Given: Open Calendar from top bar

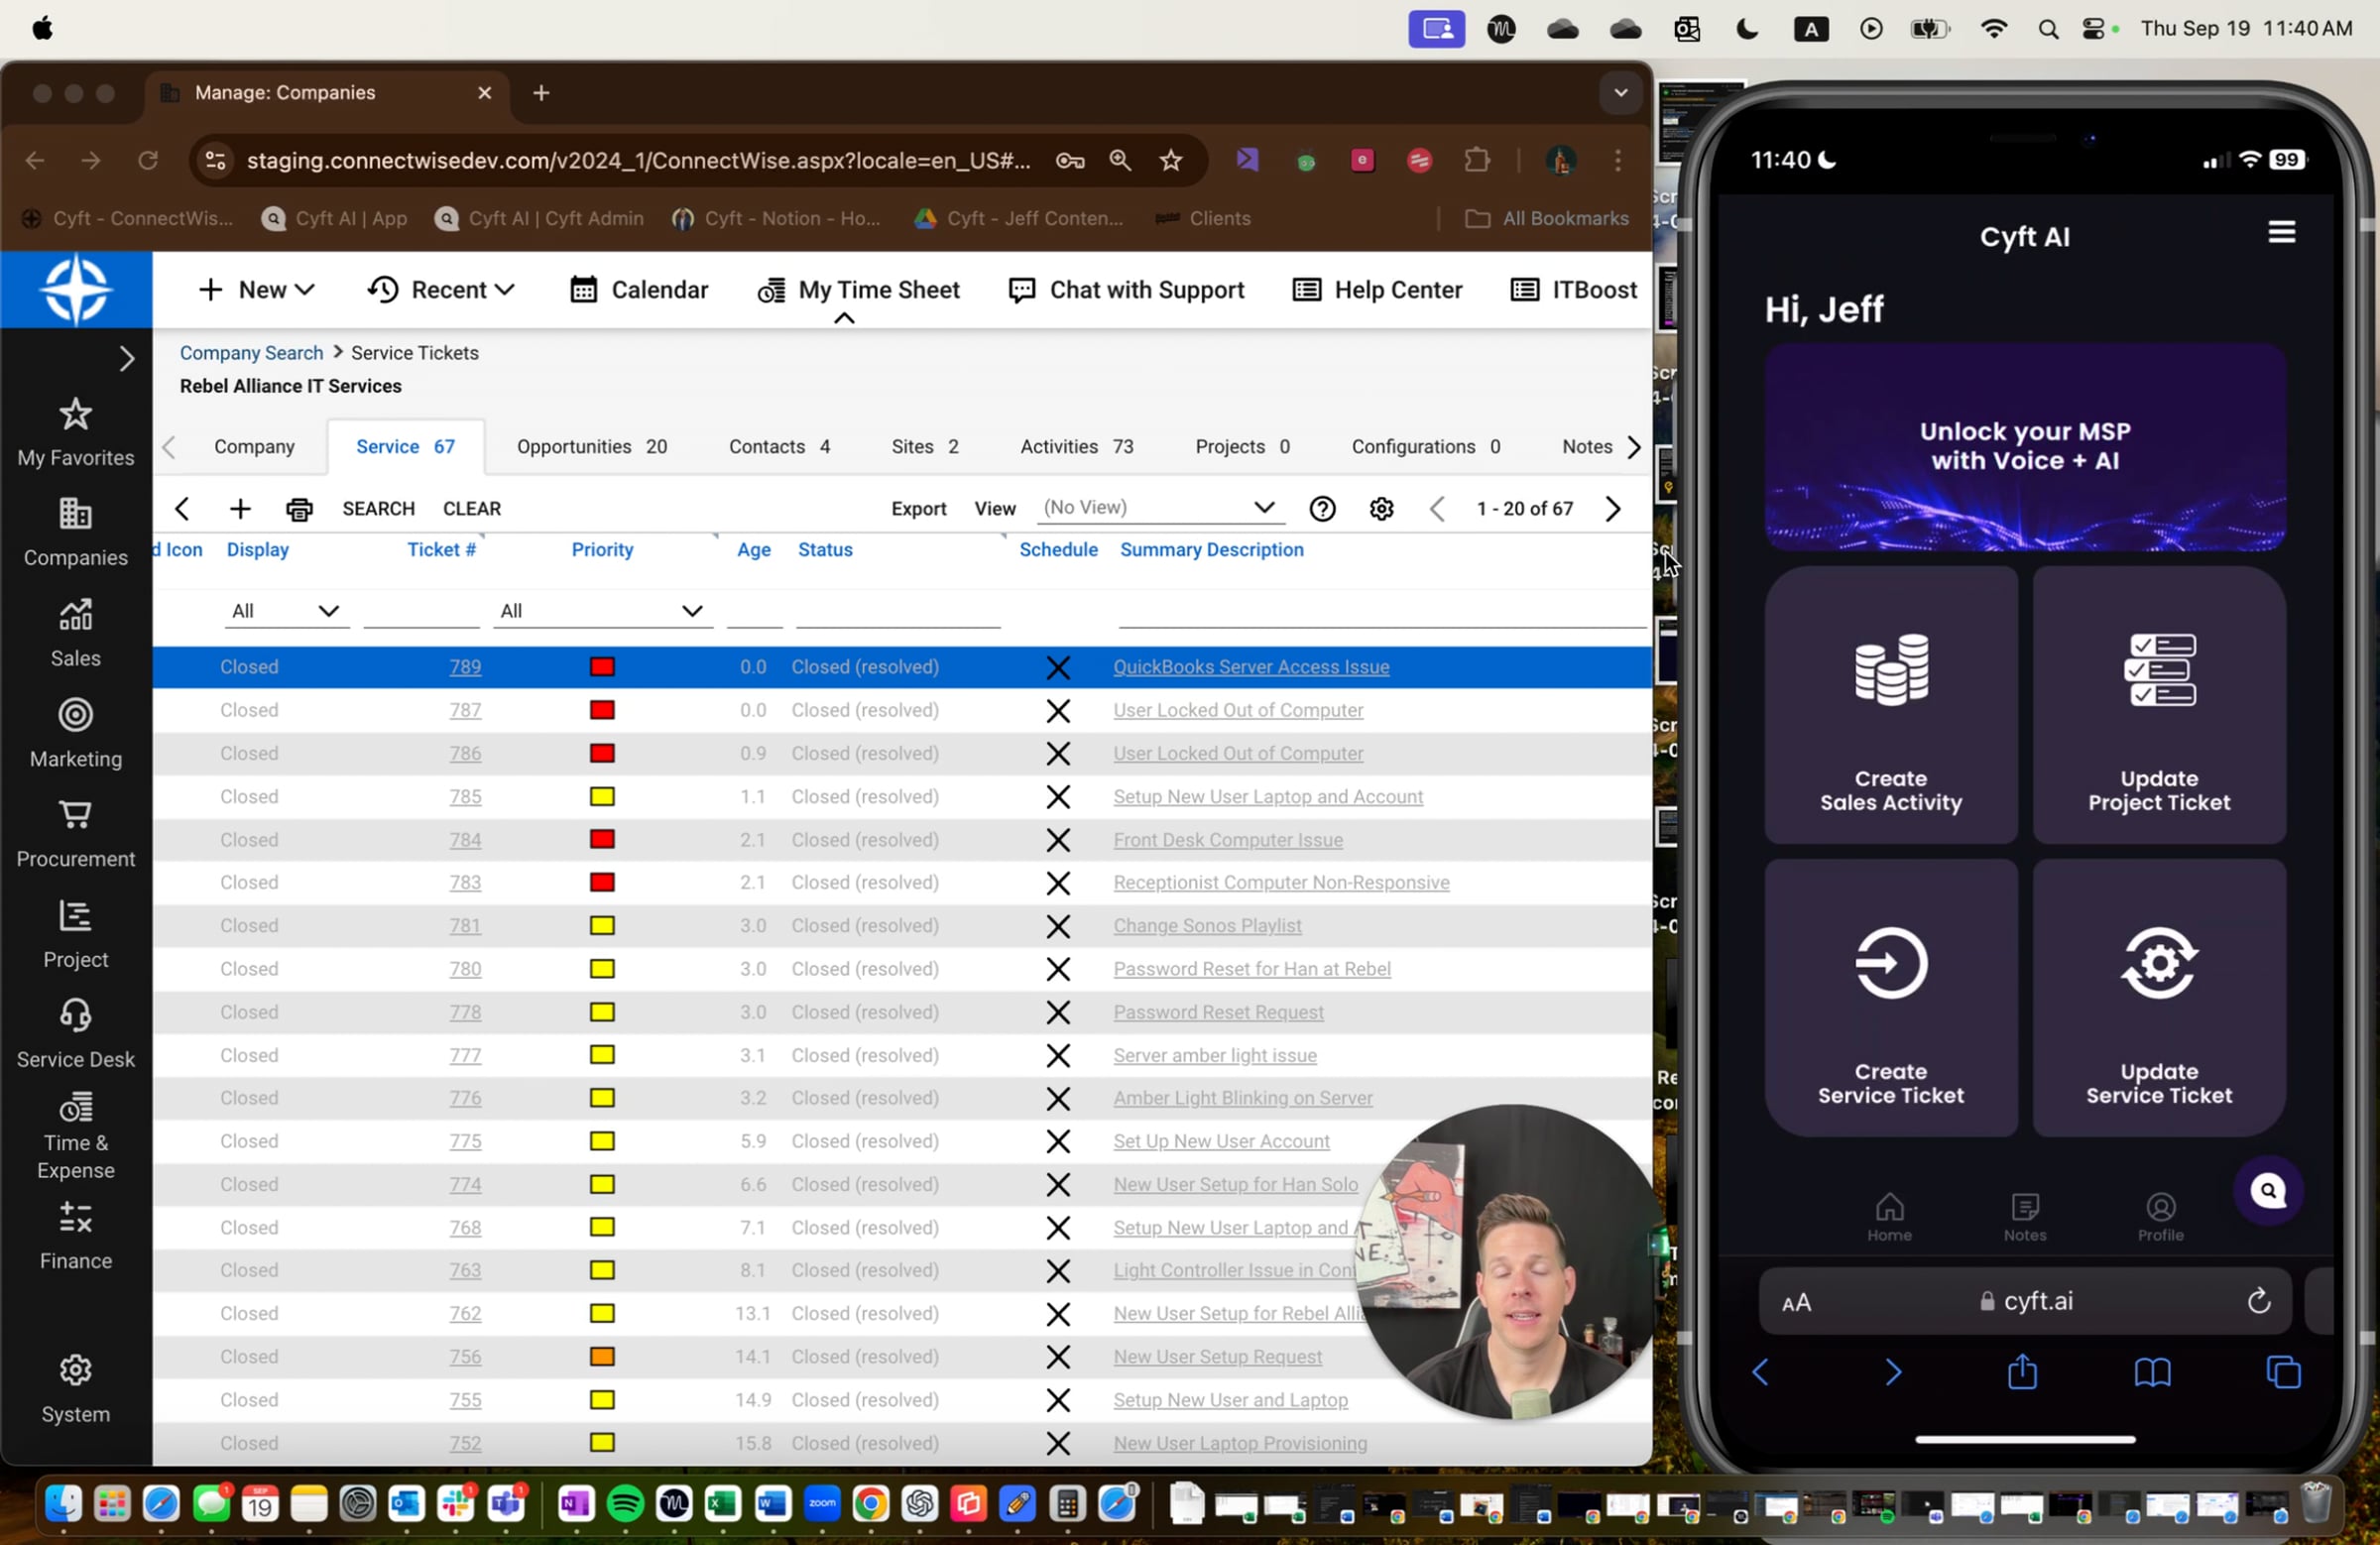Looking at the screenshot, I should click(638, 290).
